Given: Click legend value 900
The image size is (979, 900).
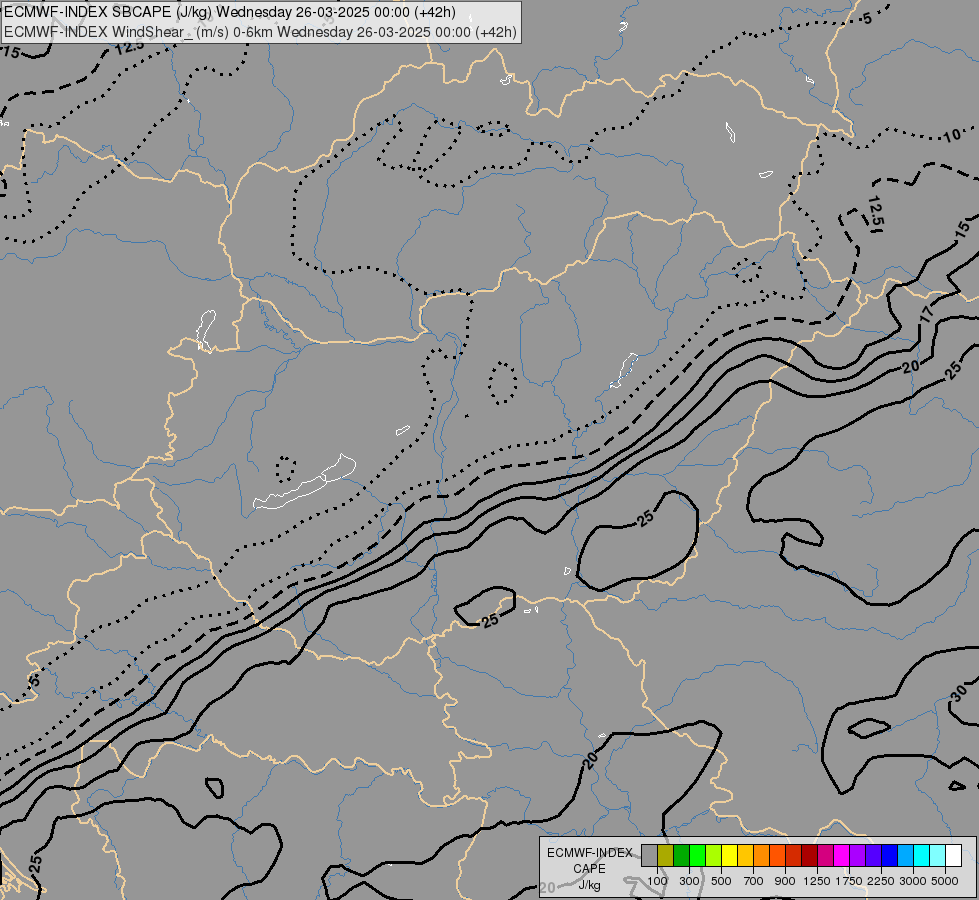Looking at the screenshot, I should 785,881.
